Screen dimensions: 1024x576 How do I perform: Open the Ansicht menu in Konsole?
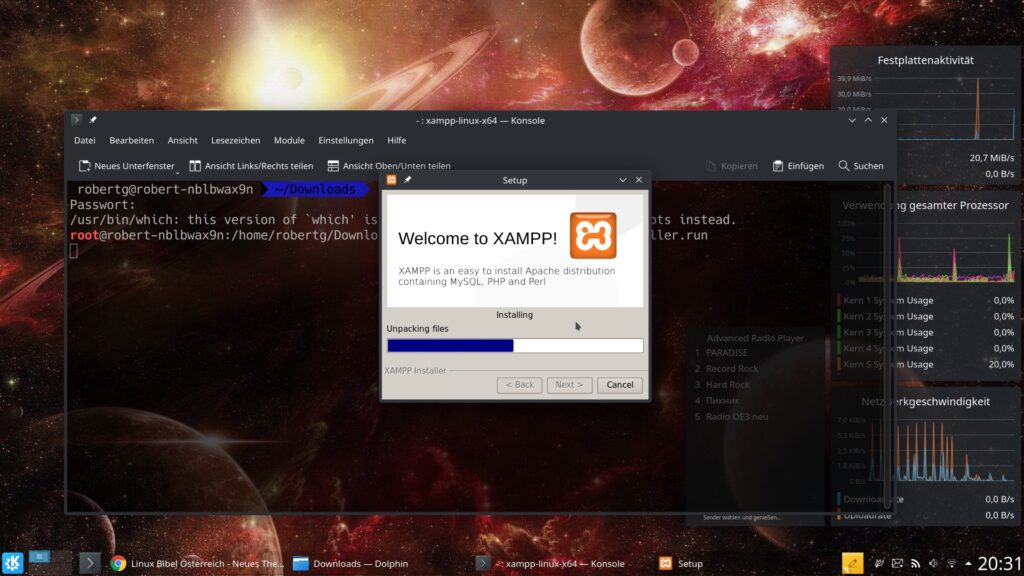182,140
